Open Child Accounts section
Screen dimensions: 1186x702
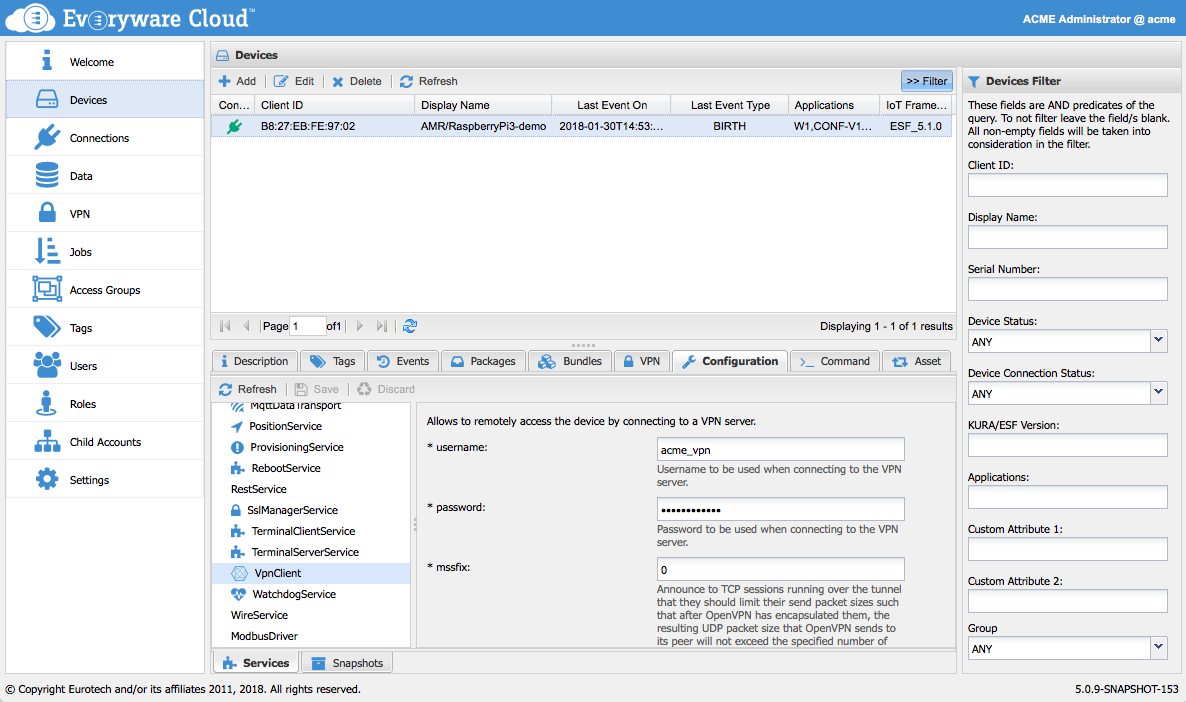tap(105, 442)
